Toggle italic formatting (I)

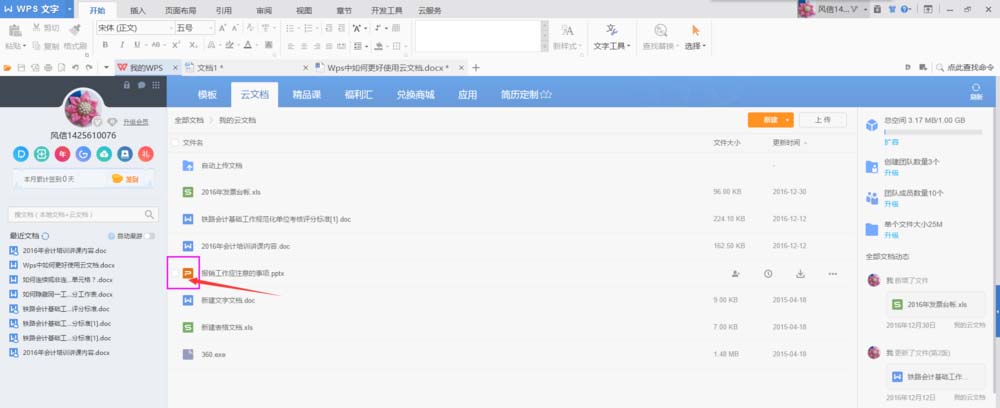pos(121,45)
